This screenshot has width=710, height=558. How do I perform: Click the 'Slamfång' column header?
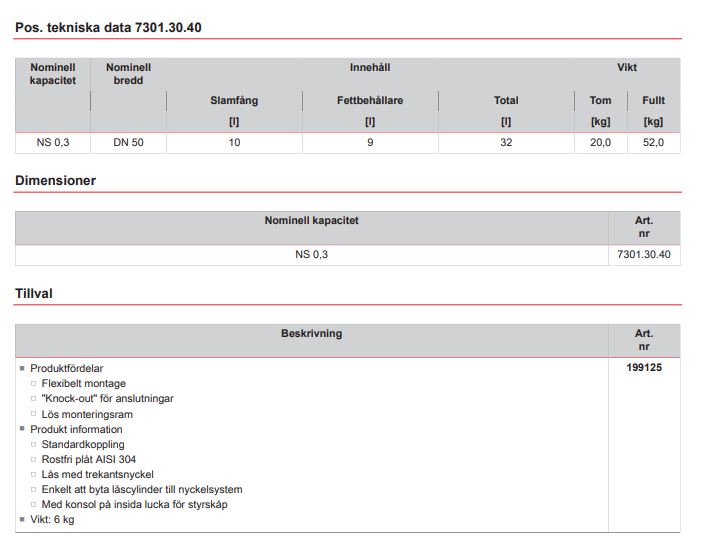(234, 101)
